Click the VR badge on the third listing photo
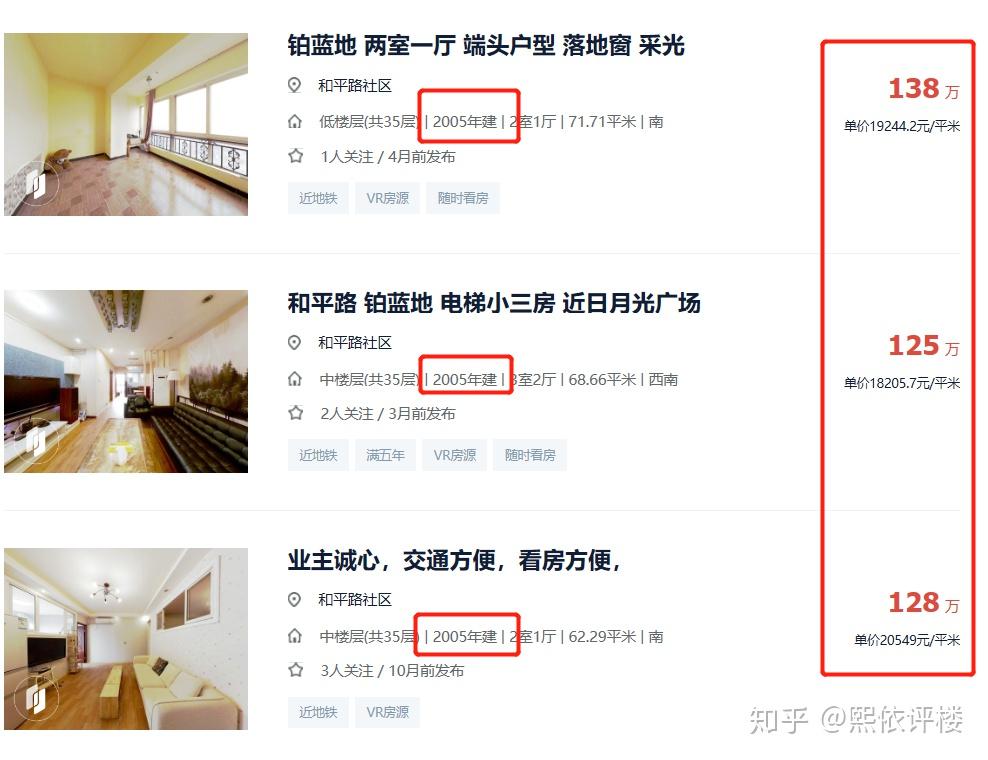 click(x=38, y=698)
